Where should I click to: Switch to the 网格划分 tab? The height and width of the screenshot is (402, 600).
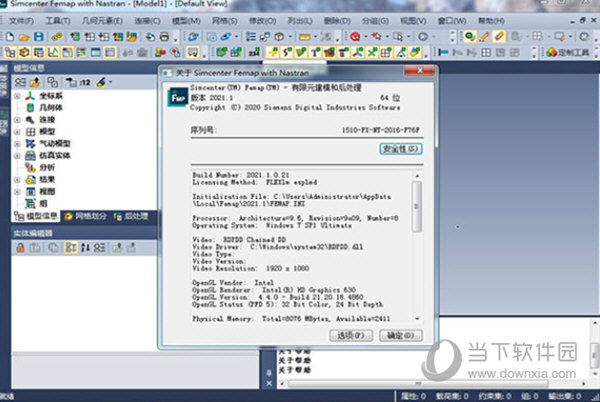click(x=85, y=216)
